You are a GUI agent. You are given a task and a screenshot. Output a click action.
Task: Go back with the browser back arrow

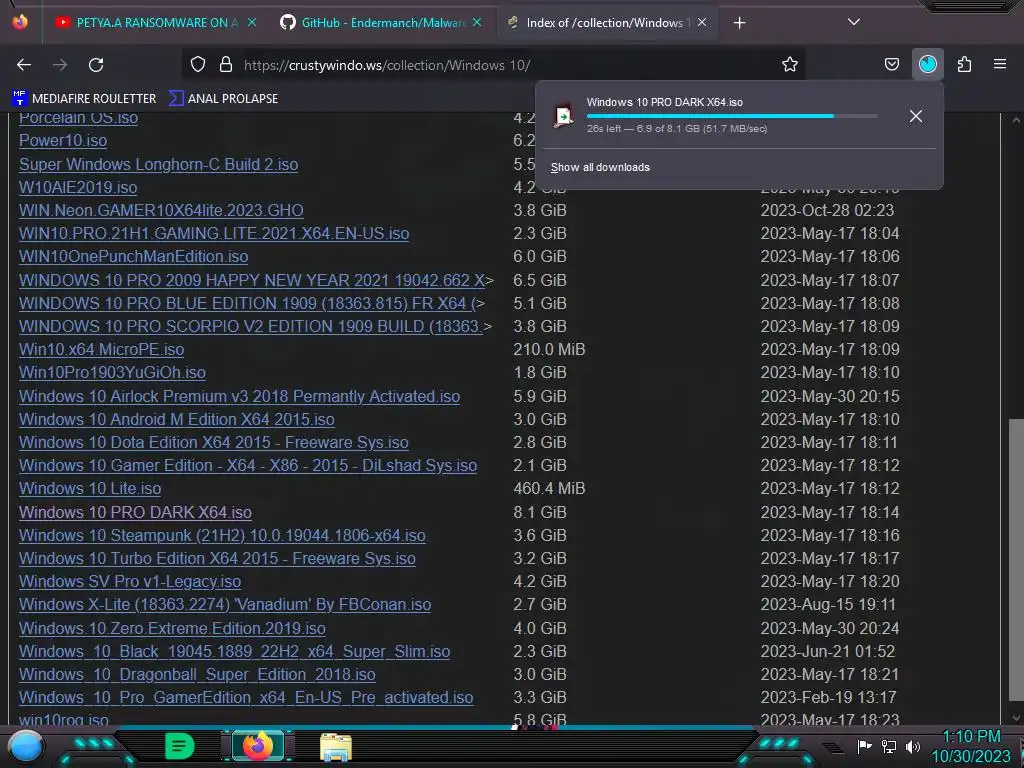[x=24, y=65]
